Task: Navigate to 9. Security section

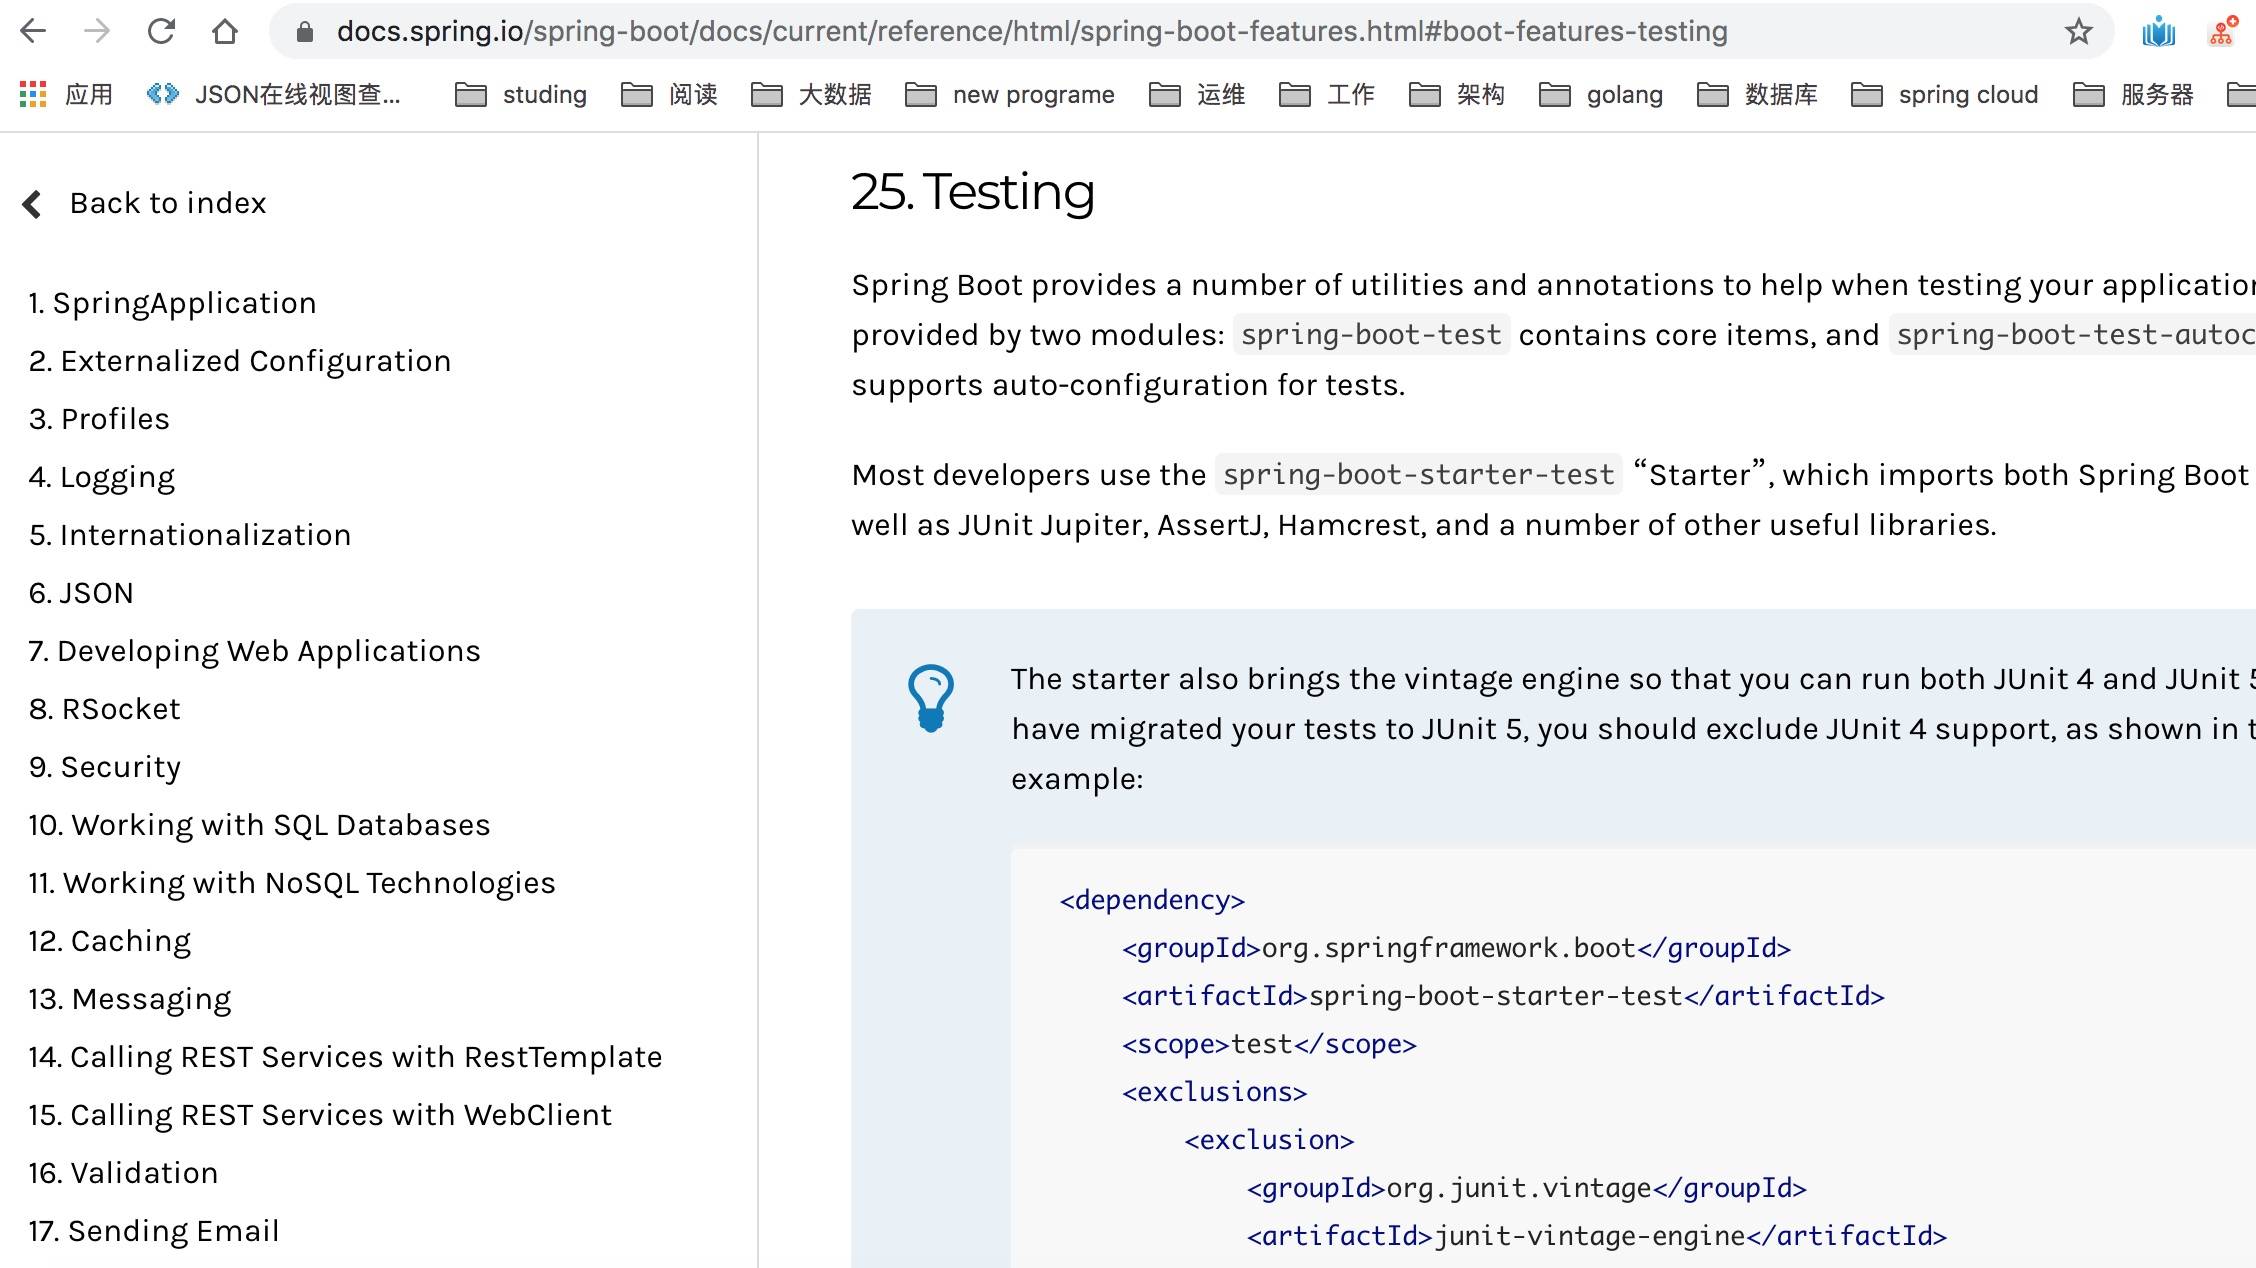Action: point(105,767)
